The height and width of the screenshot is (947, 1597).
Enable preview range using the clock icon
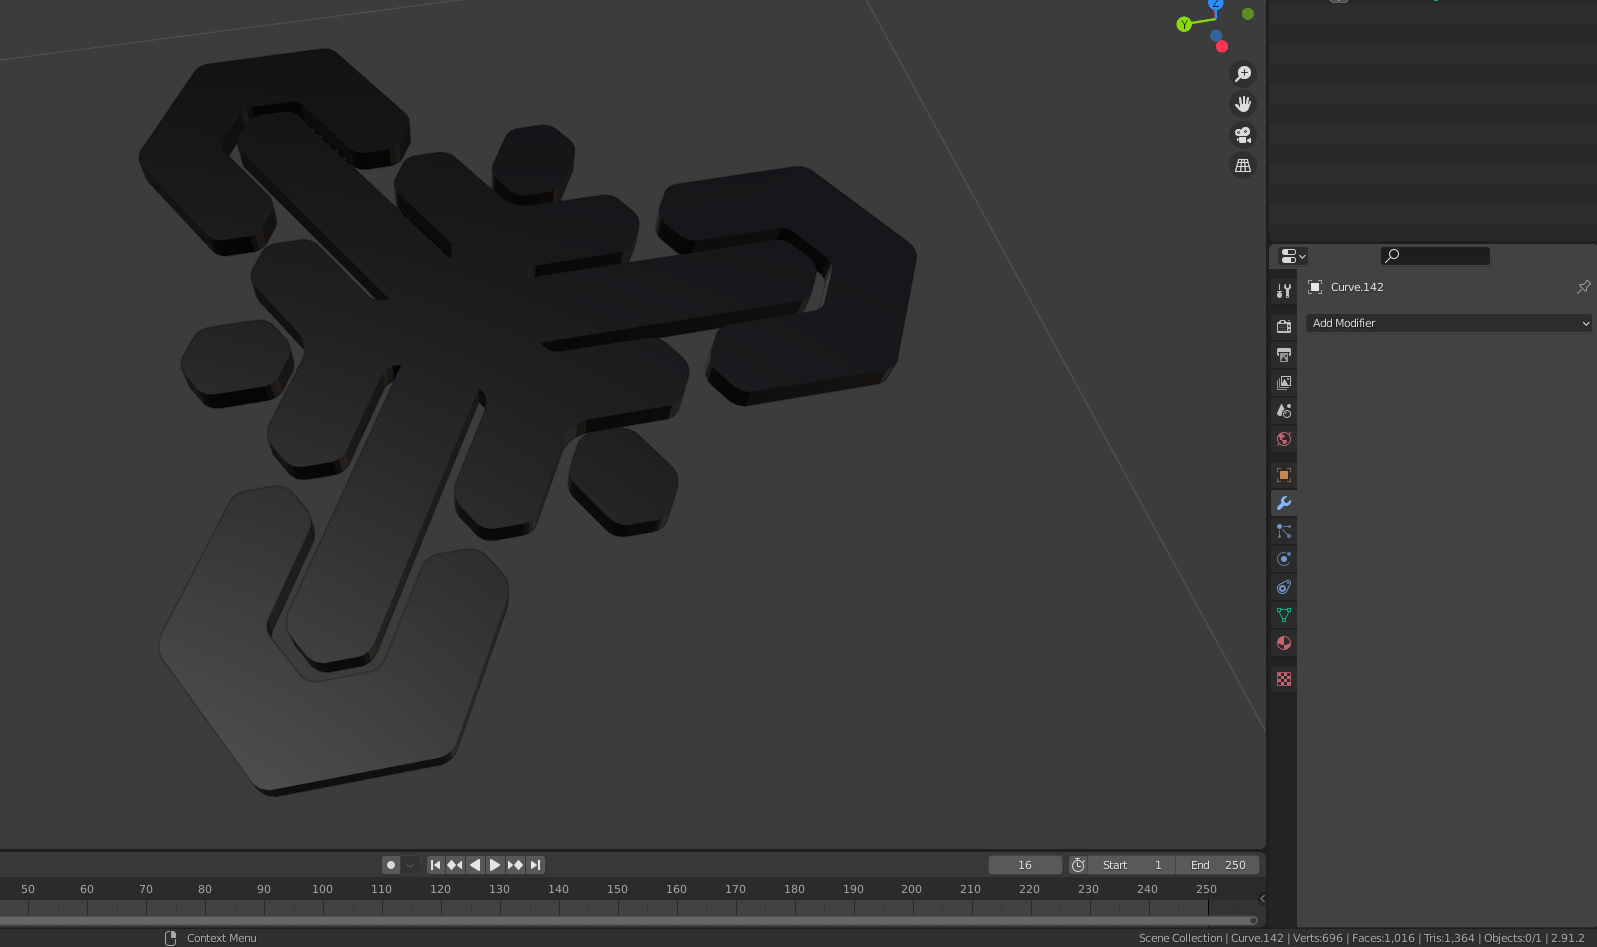pyautogui.click(x=1078, y=865)
